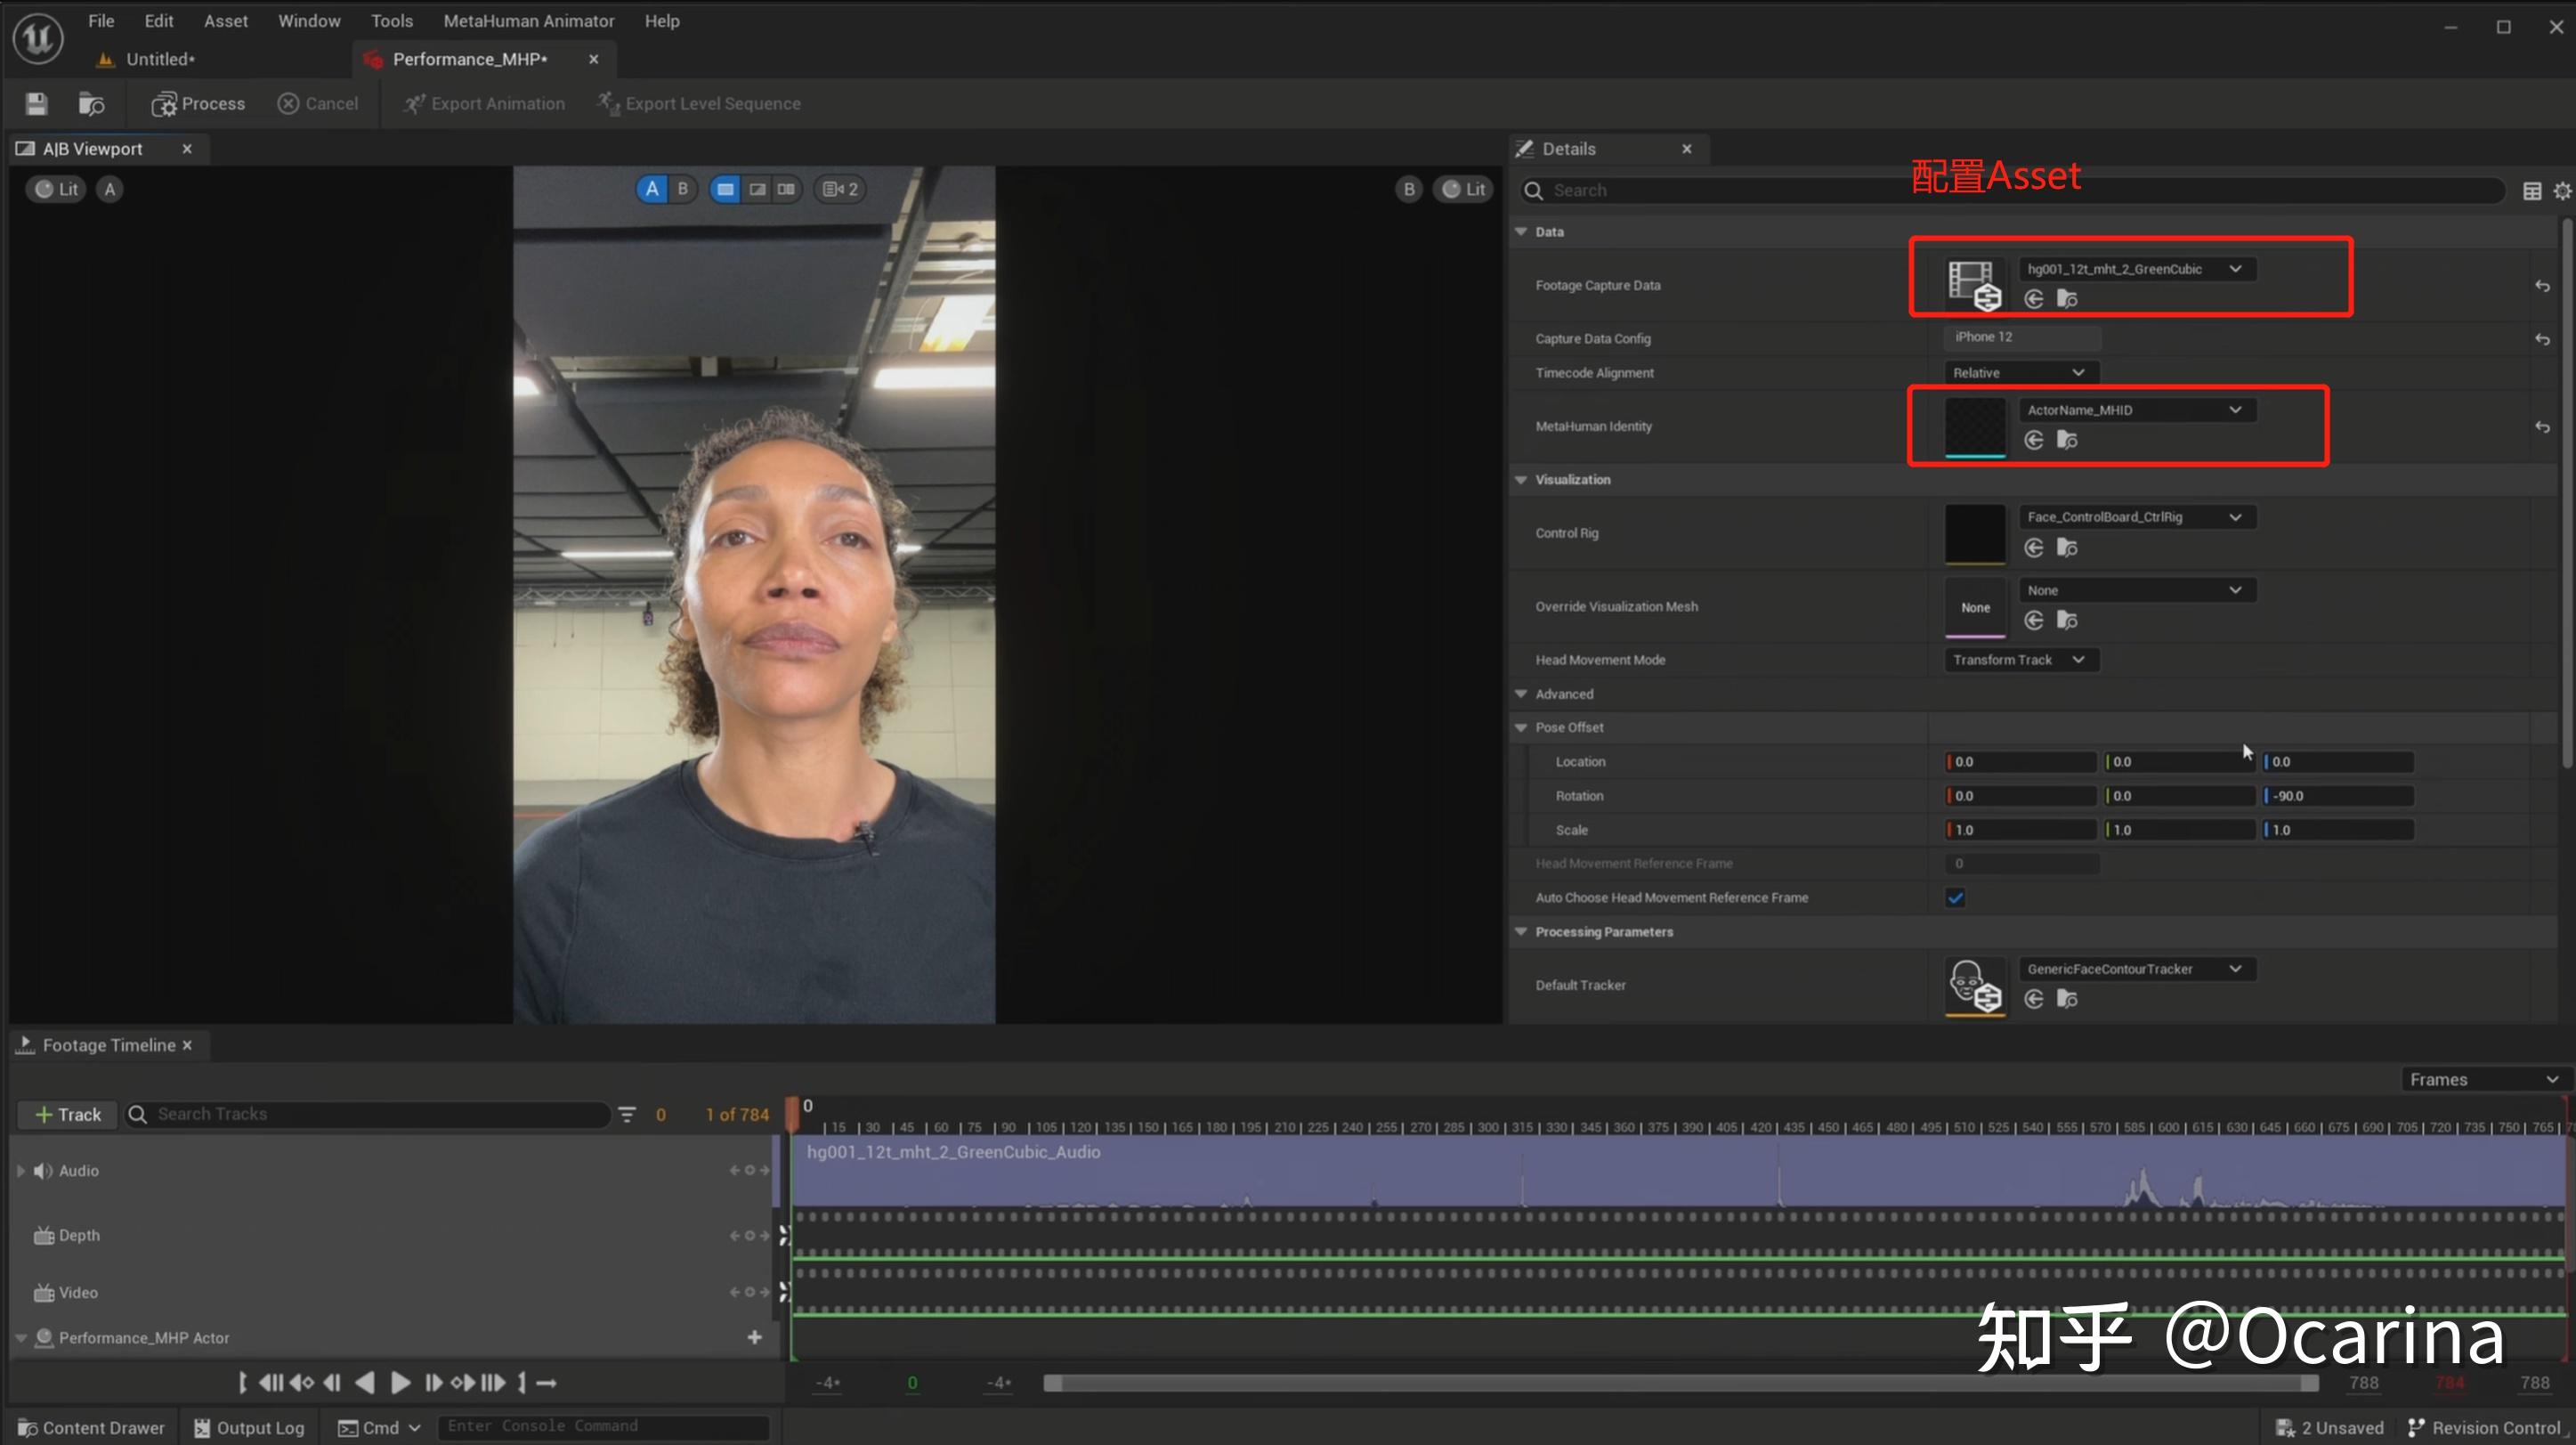Open the Frames display format dropdown
The width and height of the screenshot is (2576, 1445).
tap(2483, 1079)
